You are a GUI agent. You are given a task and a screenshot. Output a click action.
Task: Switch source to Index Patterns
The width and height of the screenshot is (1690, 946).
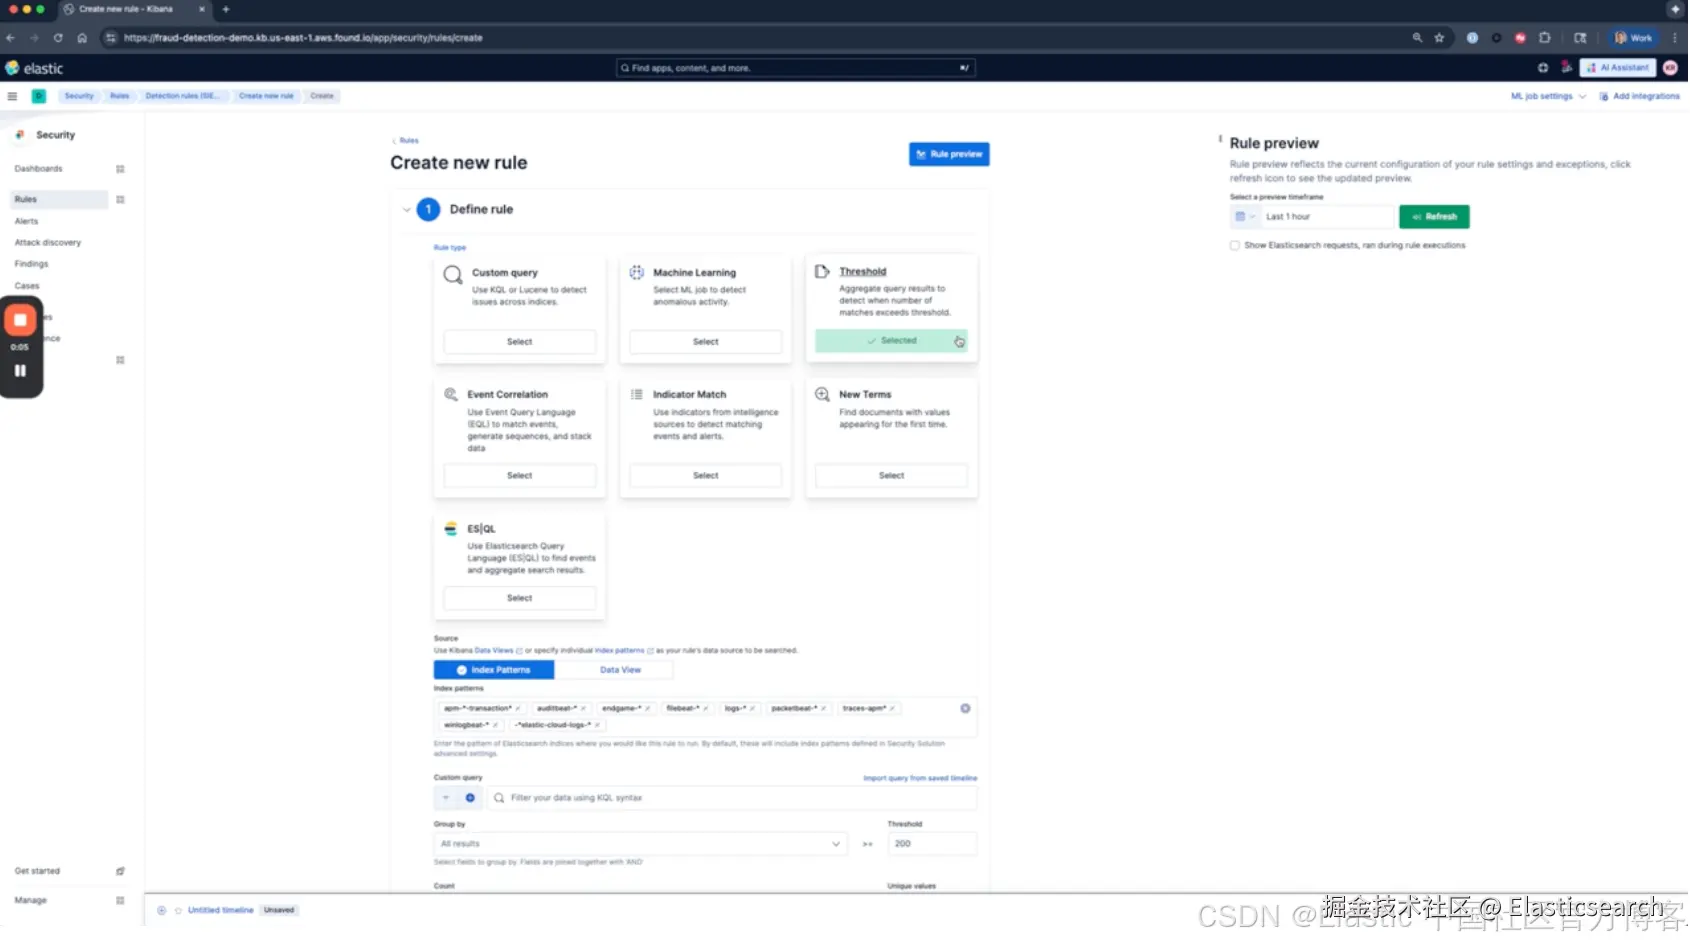(x=494, y=670)
